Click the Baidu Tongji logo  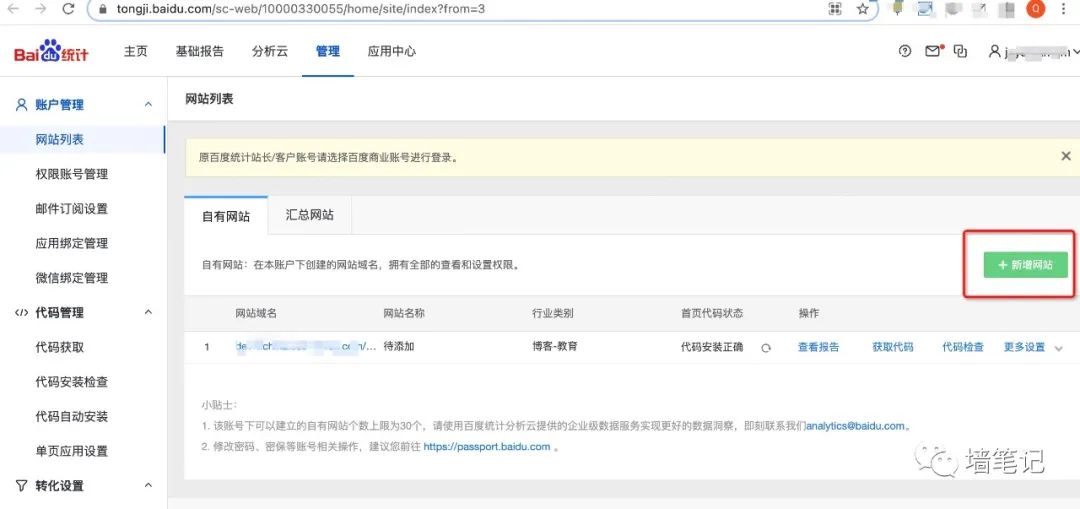[52, 52]
